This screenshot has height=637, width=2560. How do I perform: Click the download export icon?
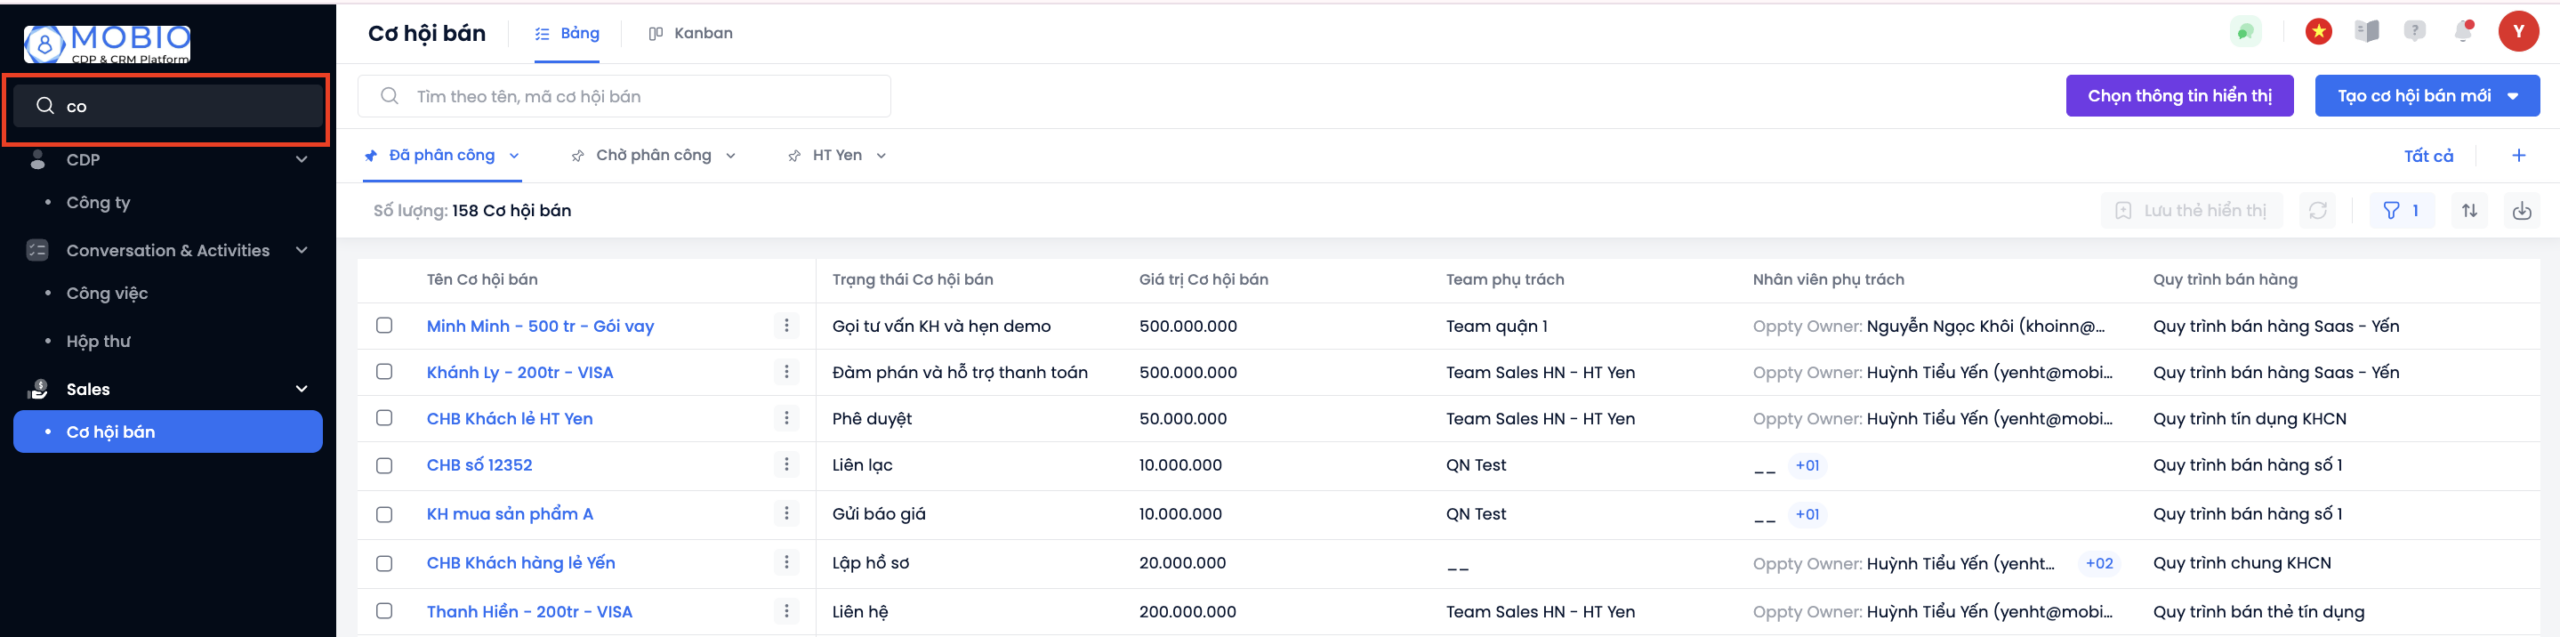[2521, 211]
